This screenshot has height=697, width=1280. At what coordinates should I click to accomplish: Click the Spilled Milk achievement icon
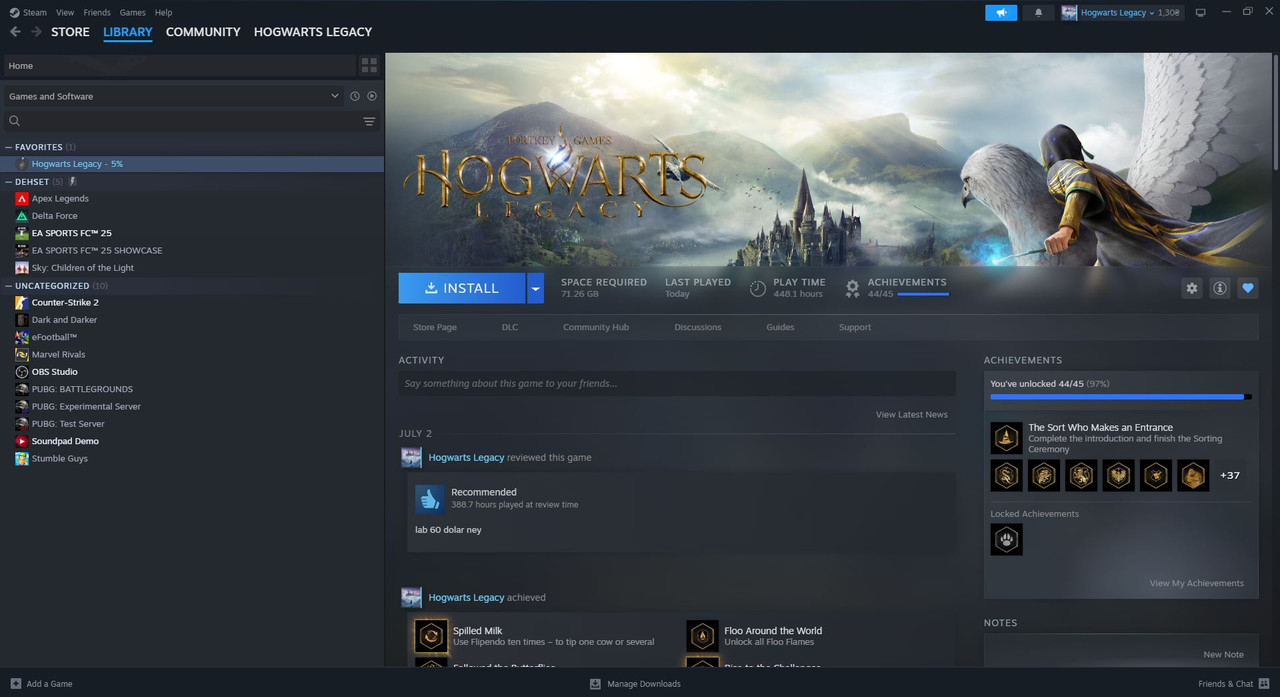431,636
